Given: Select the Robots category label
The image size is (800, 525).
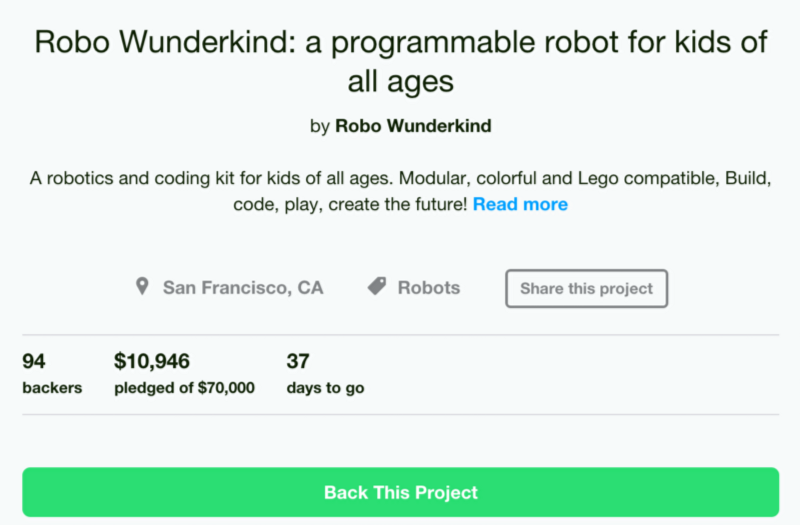Looking at the screenshot, I should click(429, 288).
